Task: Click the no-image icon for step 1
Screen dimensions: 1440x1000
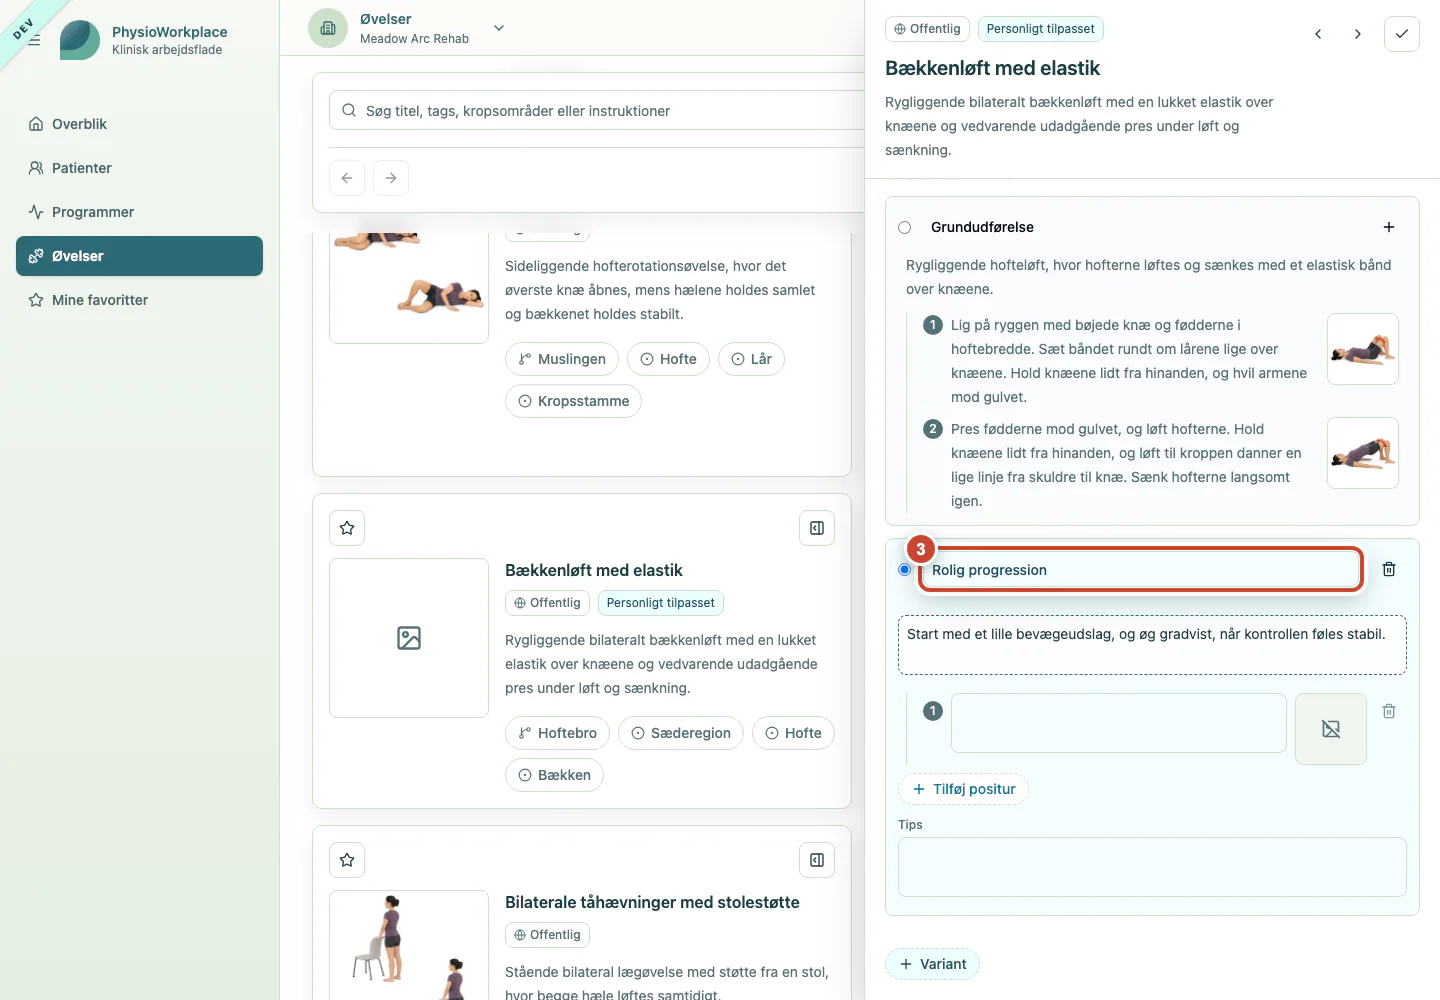Action: (1331, 729)
